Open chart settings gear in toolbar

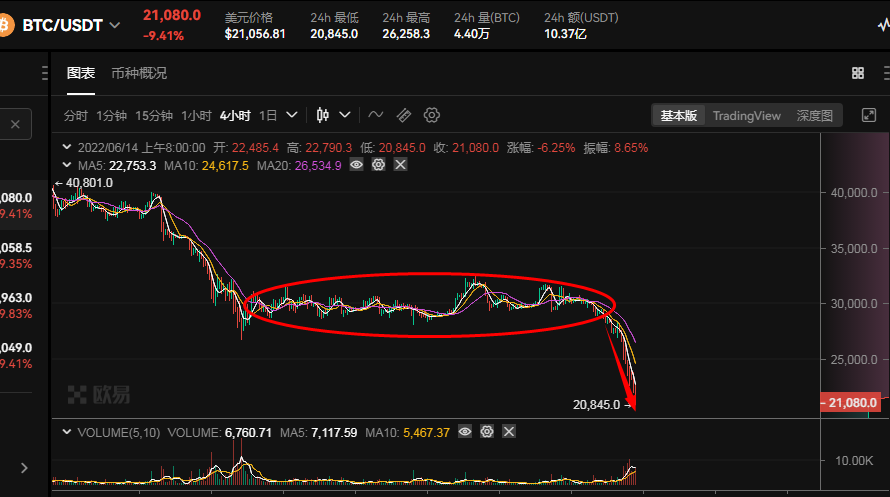tap(432, 115)
